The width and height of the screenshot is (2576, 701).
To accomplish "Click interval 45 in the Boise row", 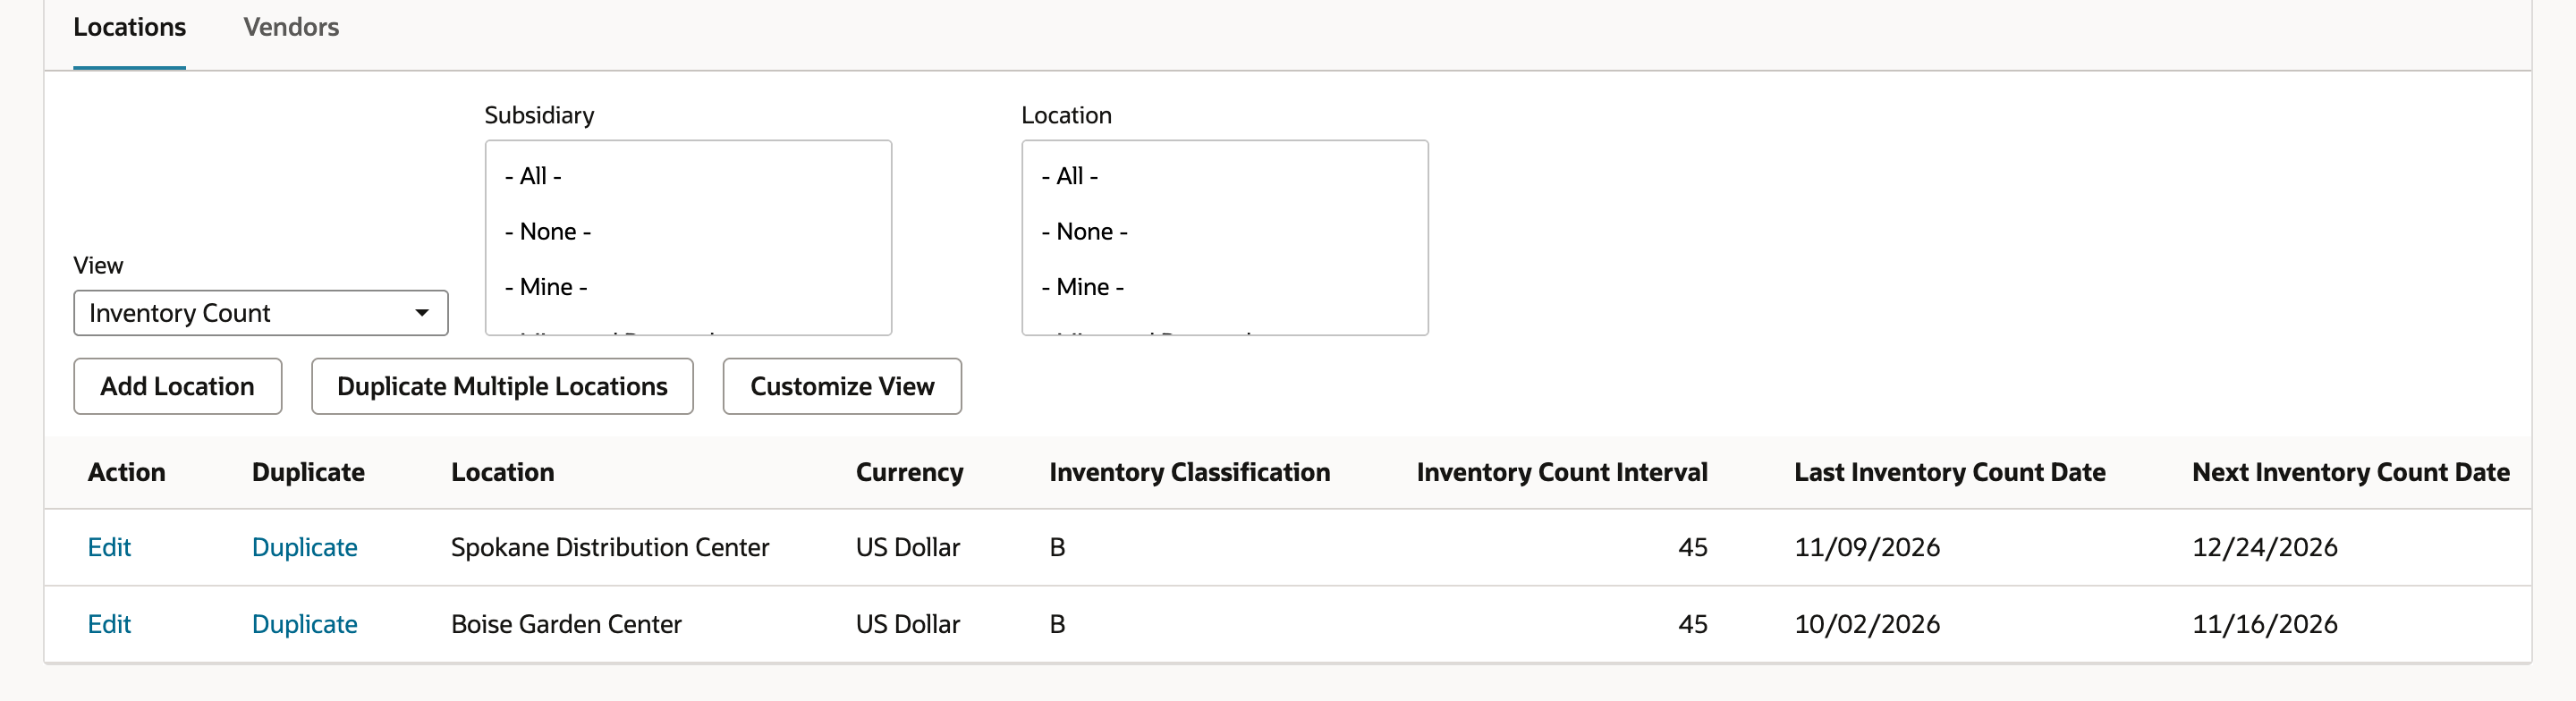I will tap(1693, 624).
